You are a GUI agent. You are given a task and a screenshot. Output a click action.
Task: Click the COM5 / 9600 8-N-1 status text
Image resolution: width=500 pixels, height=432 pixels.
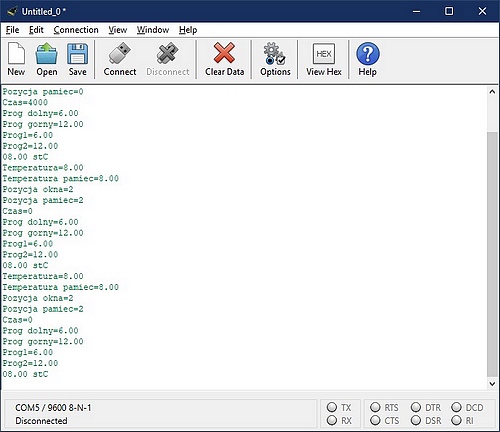pyautogui.click(x=53, y=408)
